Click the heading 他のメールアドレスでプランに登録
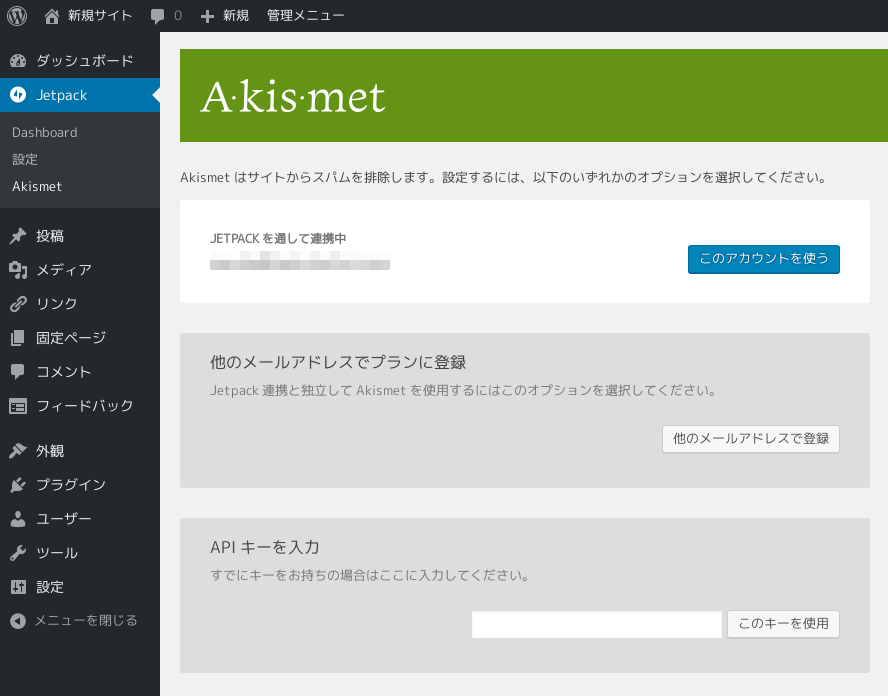 pyautogui.click(x=338, y=362)
